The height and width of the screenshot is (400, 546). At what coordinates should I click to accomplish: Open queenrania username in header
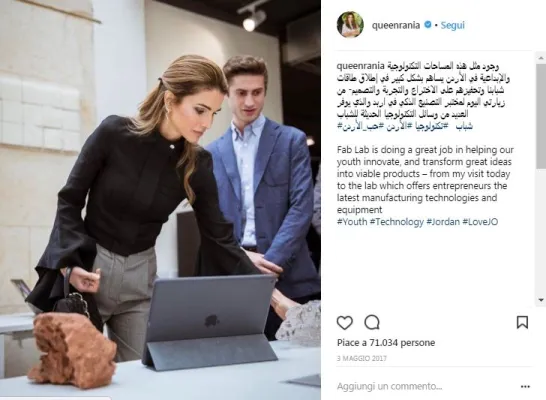[396, 25]
